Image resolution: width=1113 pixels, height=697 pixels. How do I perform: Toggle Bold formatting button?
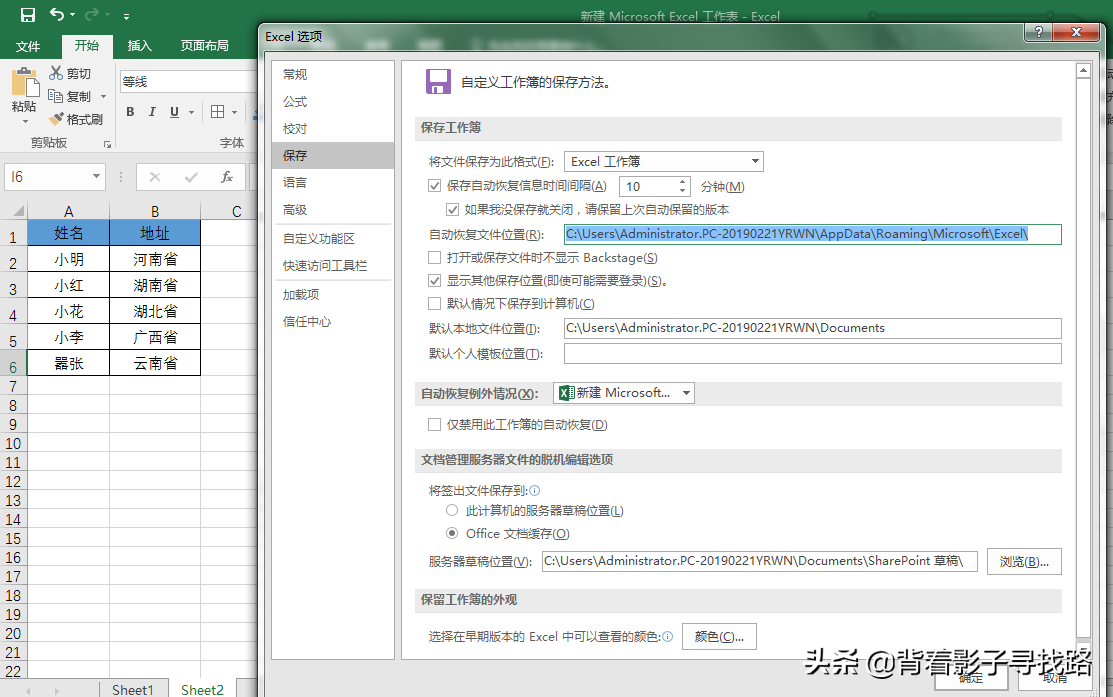[130, 111]
